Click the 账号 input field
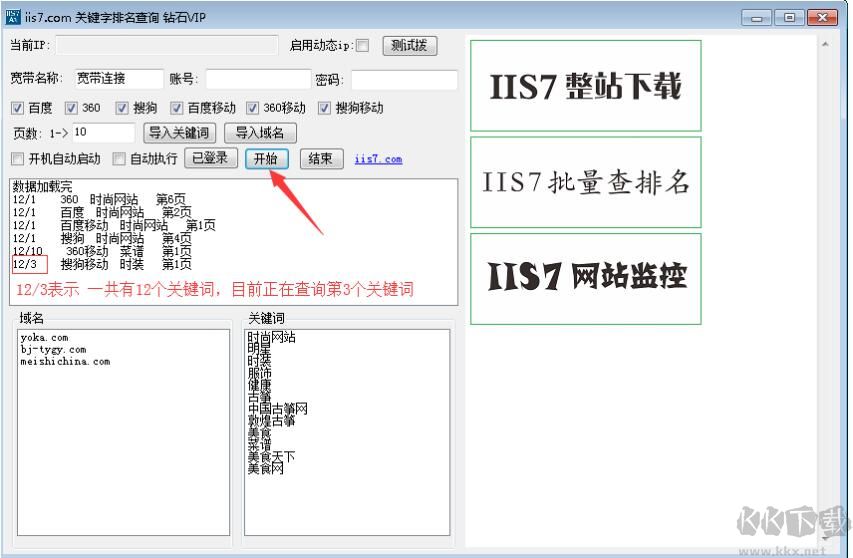This screenshot has width=853, height=558. click(258, 79)
